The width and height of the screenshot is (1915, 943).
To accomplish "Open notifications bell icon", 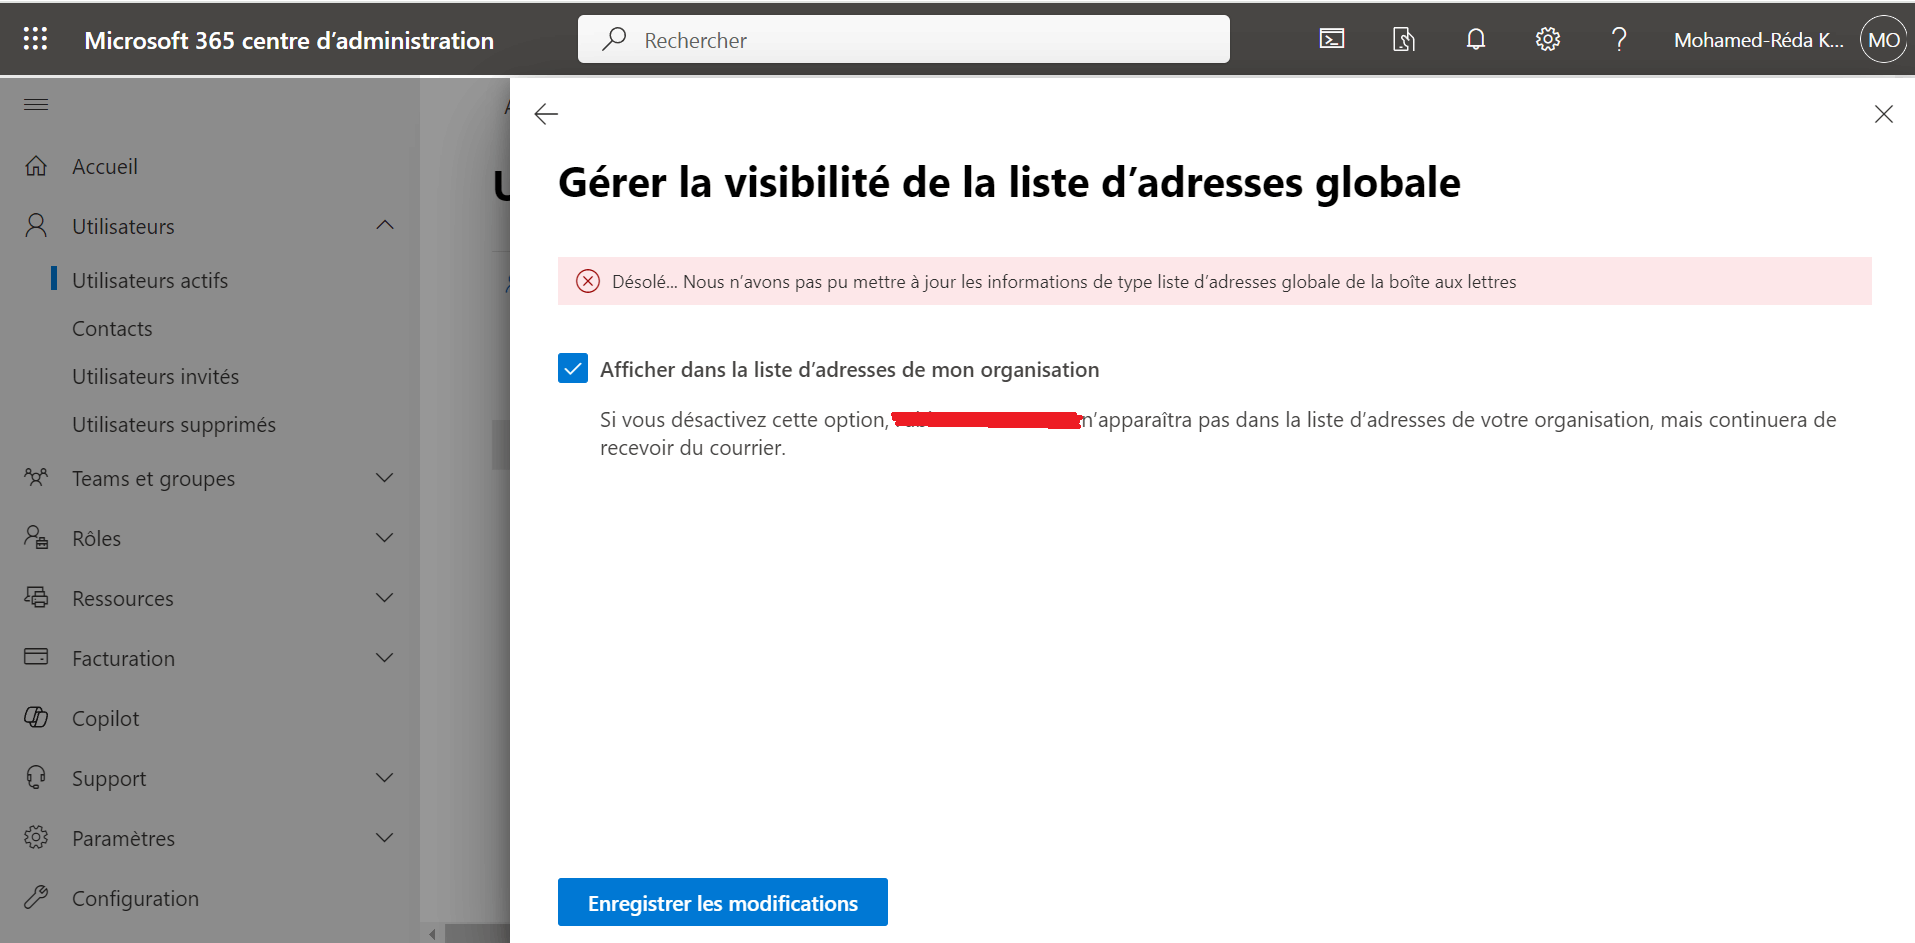I will (x=1476, y=39).
